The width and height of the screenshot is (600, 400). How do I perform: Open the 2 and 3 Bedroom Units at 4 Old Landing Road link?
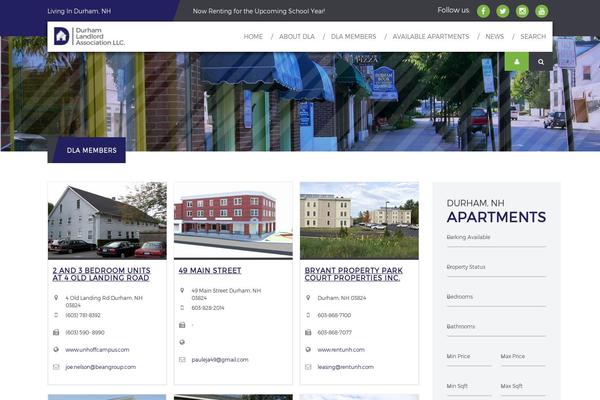pos(101,274)
